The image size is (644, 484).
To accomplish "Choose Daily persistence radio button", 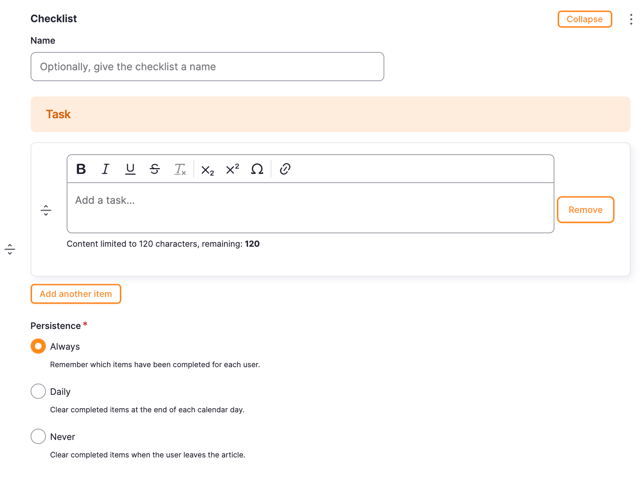I will [38, 391].
